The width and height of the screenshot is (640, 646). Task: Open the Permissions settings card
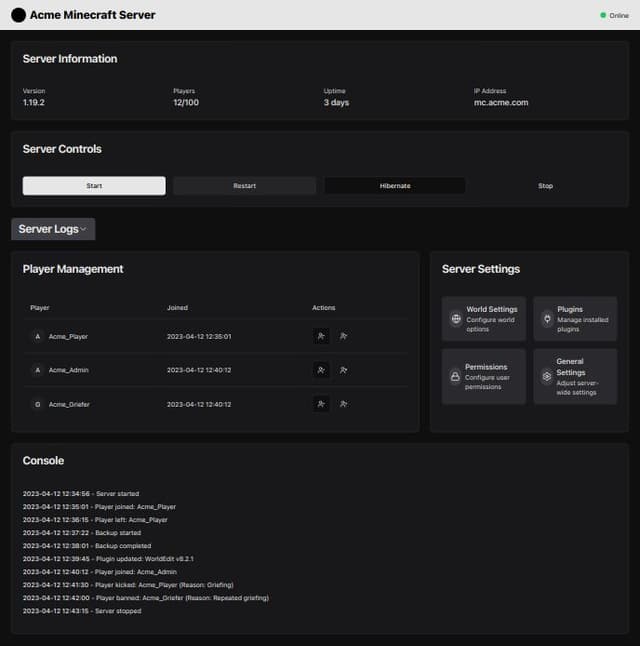tap(484, 377)
